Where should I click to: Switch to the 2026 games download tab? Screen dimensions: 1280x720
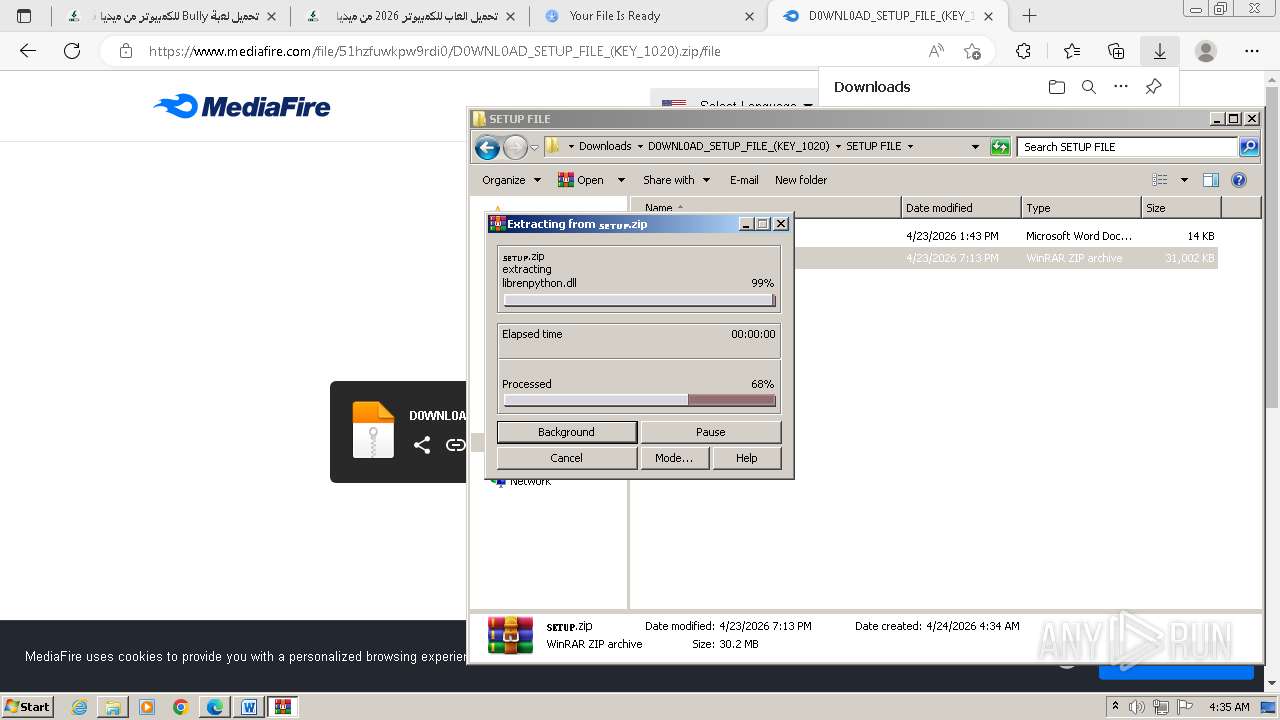pos(412,16)
